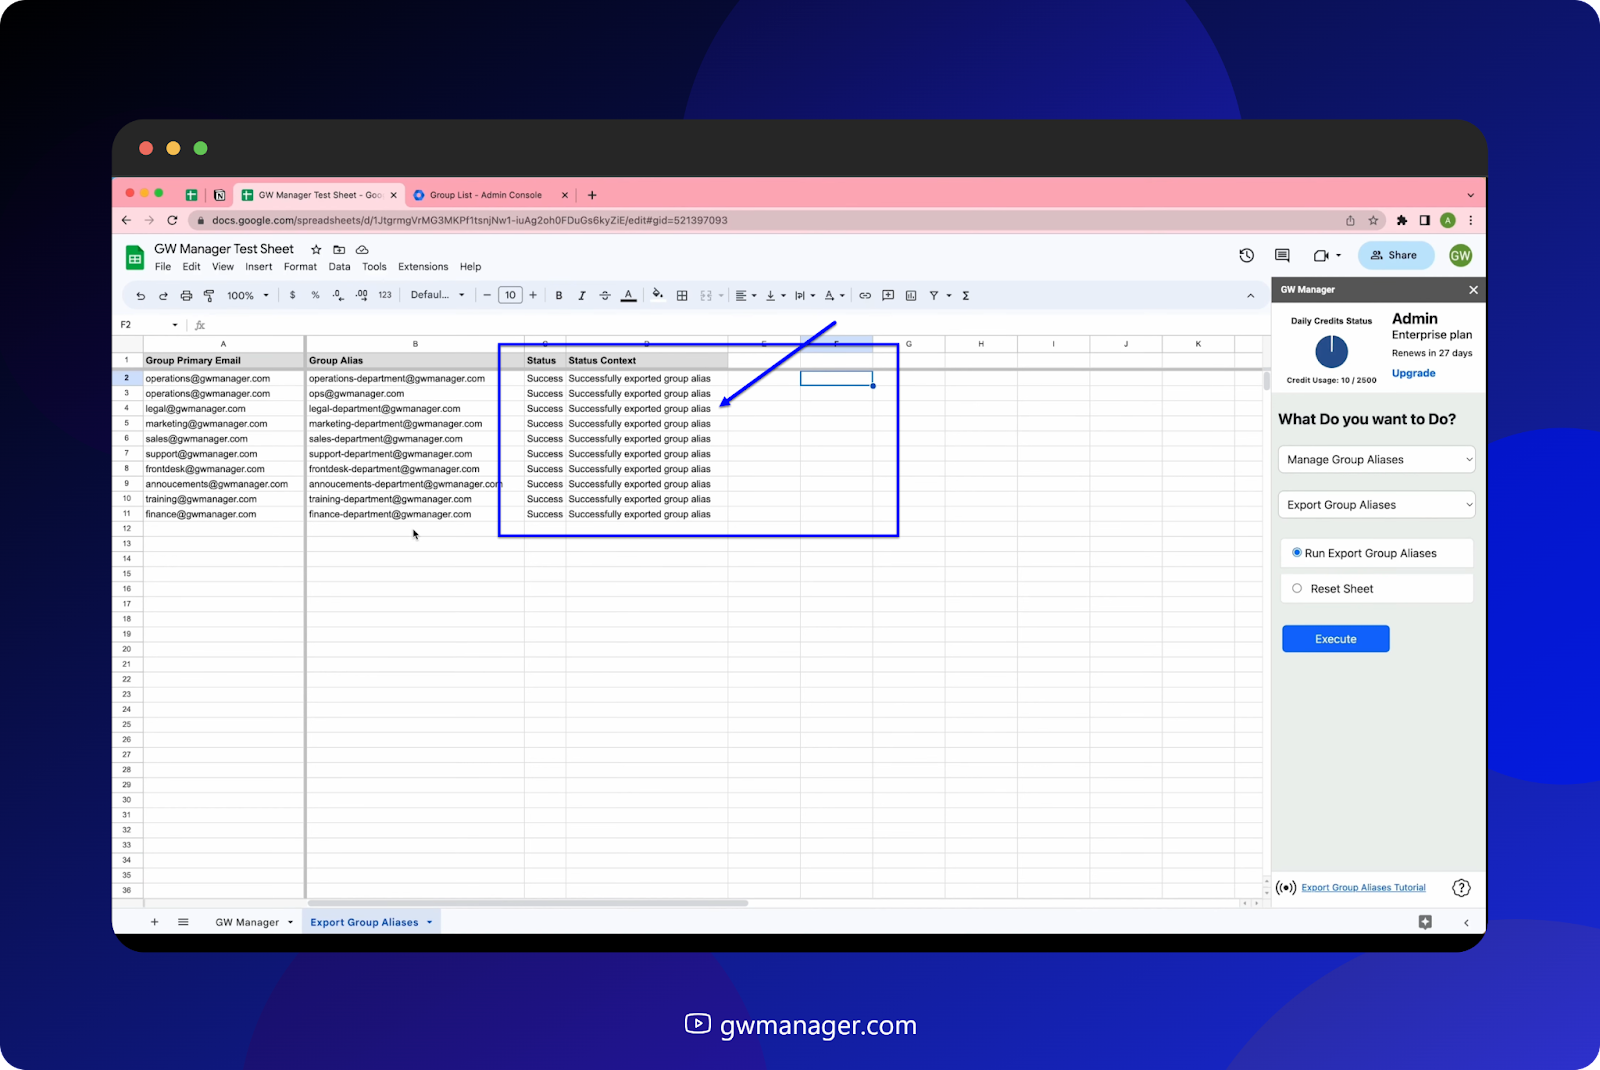Viewport: 1600px width, 1070px height.
Task: Open the Explore button at bottom right
Action: 1425,922
